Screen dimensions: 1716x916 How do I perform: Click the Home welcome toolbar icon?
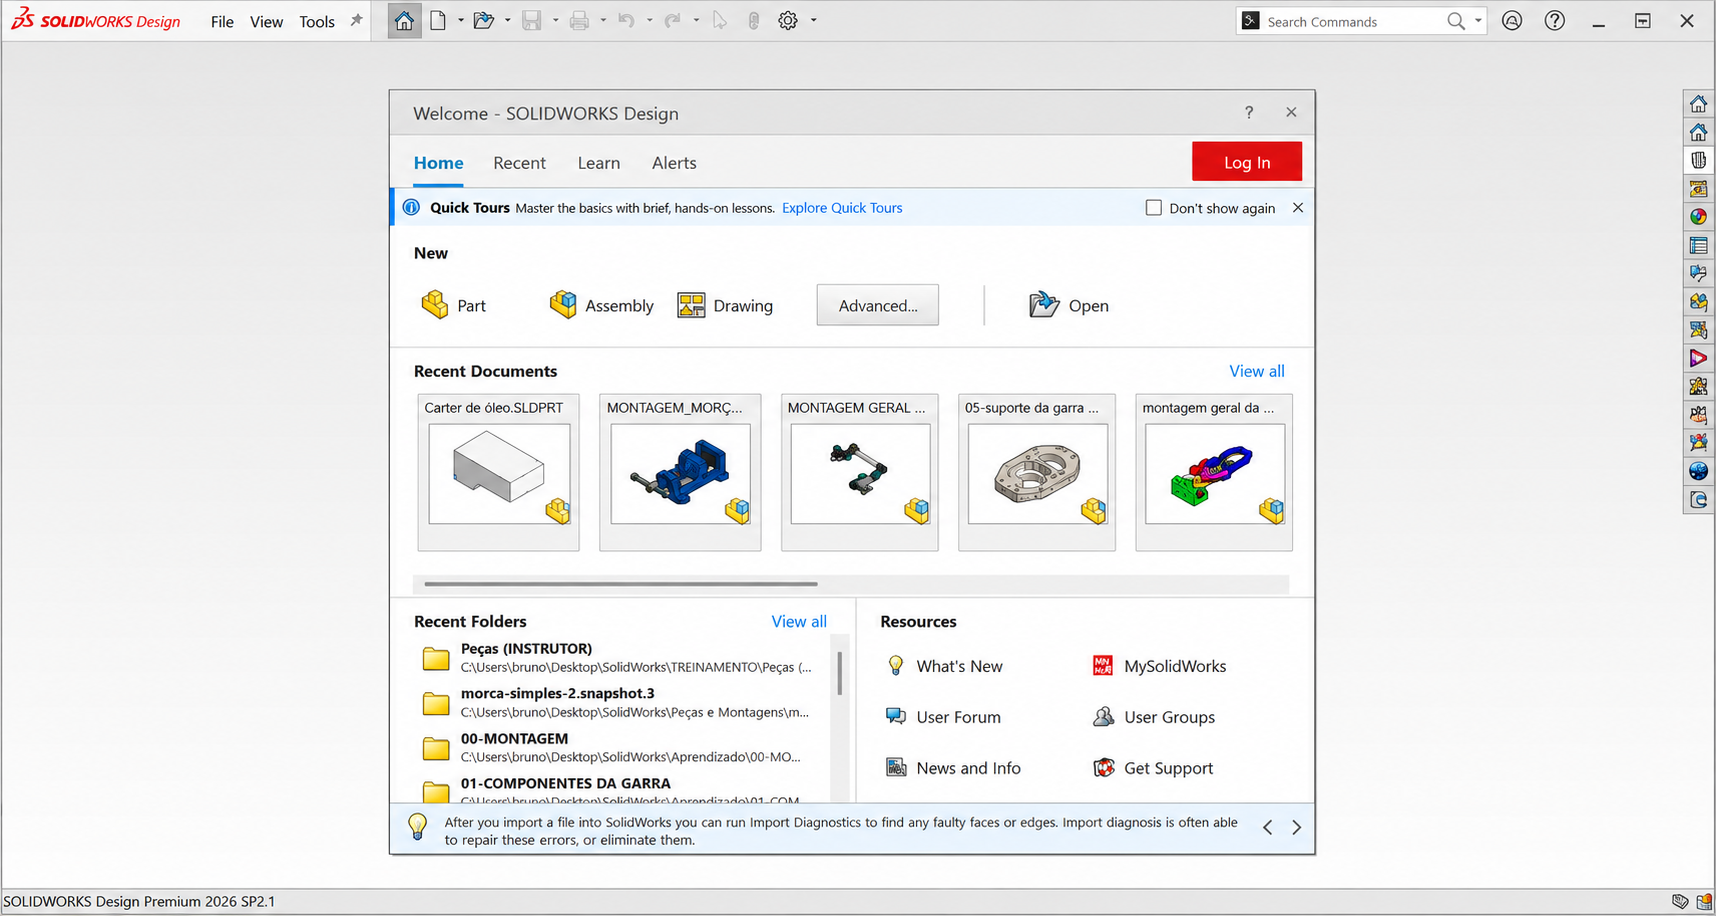point(404,21)
